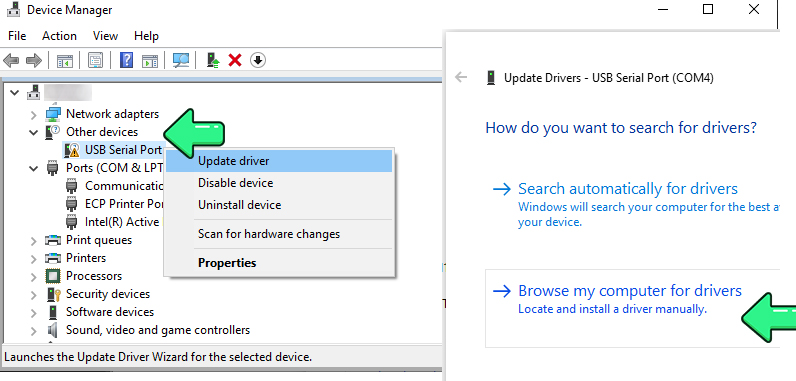Click the Device Manager title bar icon
Image resolution: width=796 pixels, height=381 pixels.
13,10
